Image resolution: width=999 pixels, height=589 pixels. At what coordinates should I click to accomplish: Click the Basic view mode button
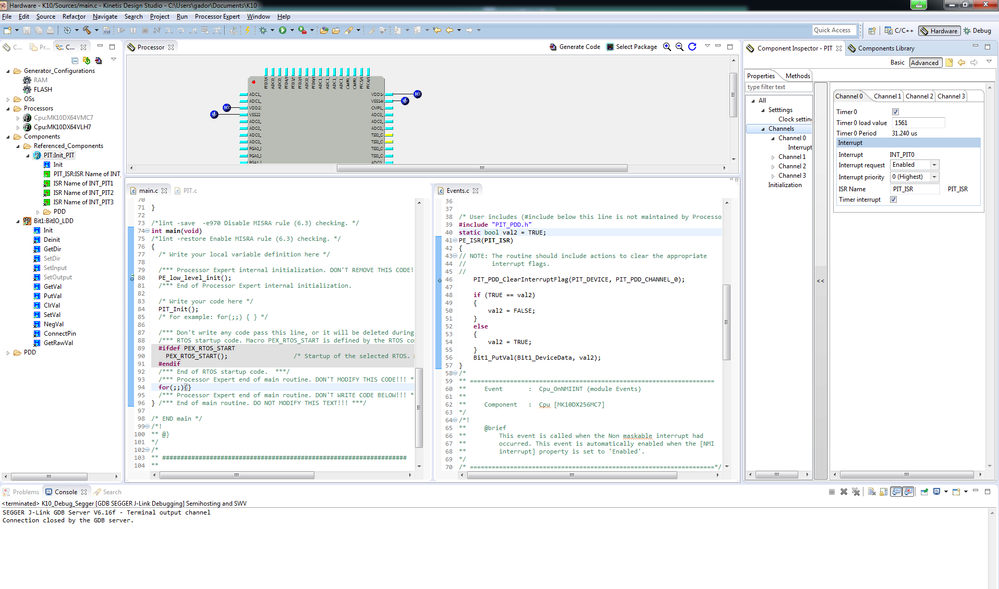point(898,63)
